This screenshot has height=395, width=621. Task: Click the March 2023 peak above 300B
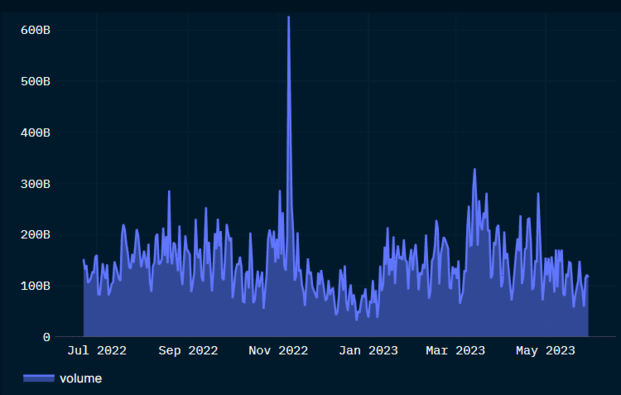(474, 169)
